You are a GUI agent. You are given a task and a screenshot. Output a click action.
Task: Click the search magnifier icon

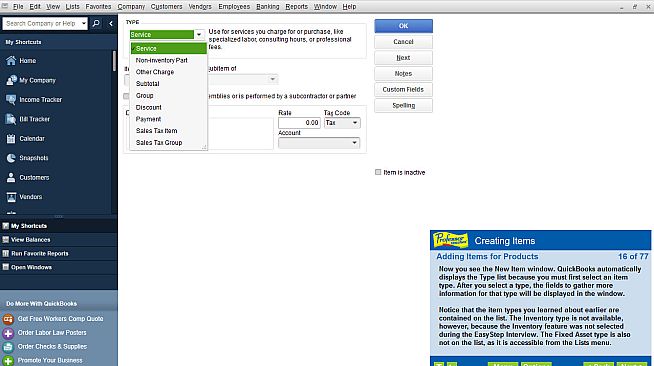point(96,23)
